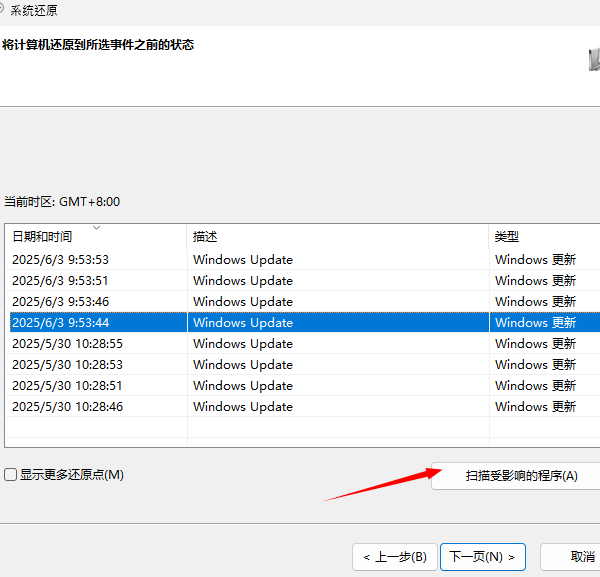The height and width of the screenshot is (577, 600).
Task: Enable the 显示更多还原点(M) checkbox
Action: click(x=11, y=475)
